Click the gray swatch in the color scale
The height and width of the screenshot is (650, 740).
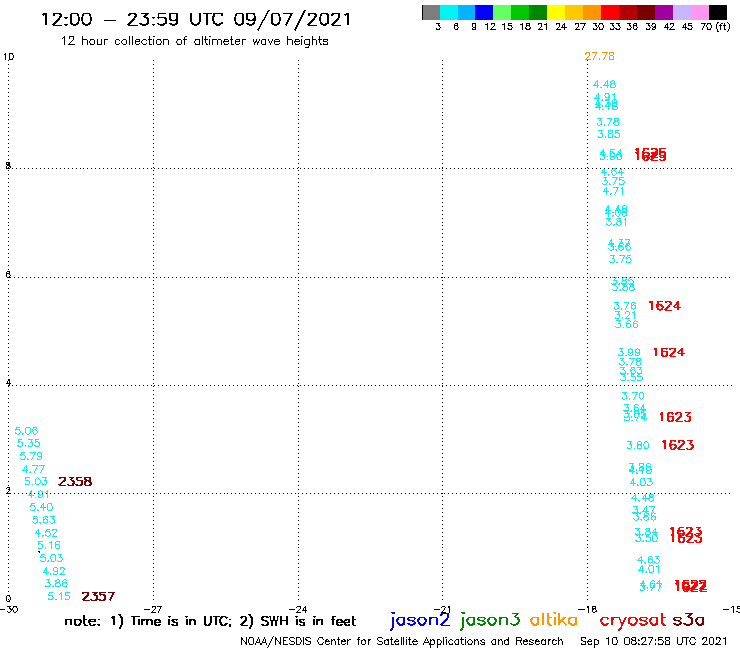point(431,13)
